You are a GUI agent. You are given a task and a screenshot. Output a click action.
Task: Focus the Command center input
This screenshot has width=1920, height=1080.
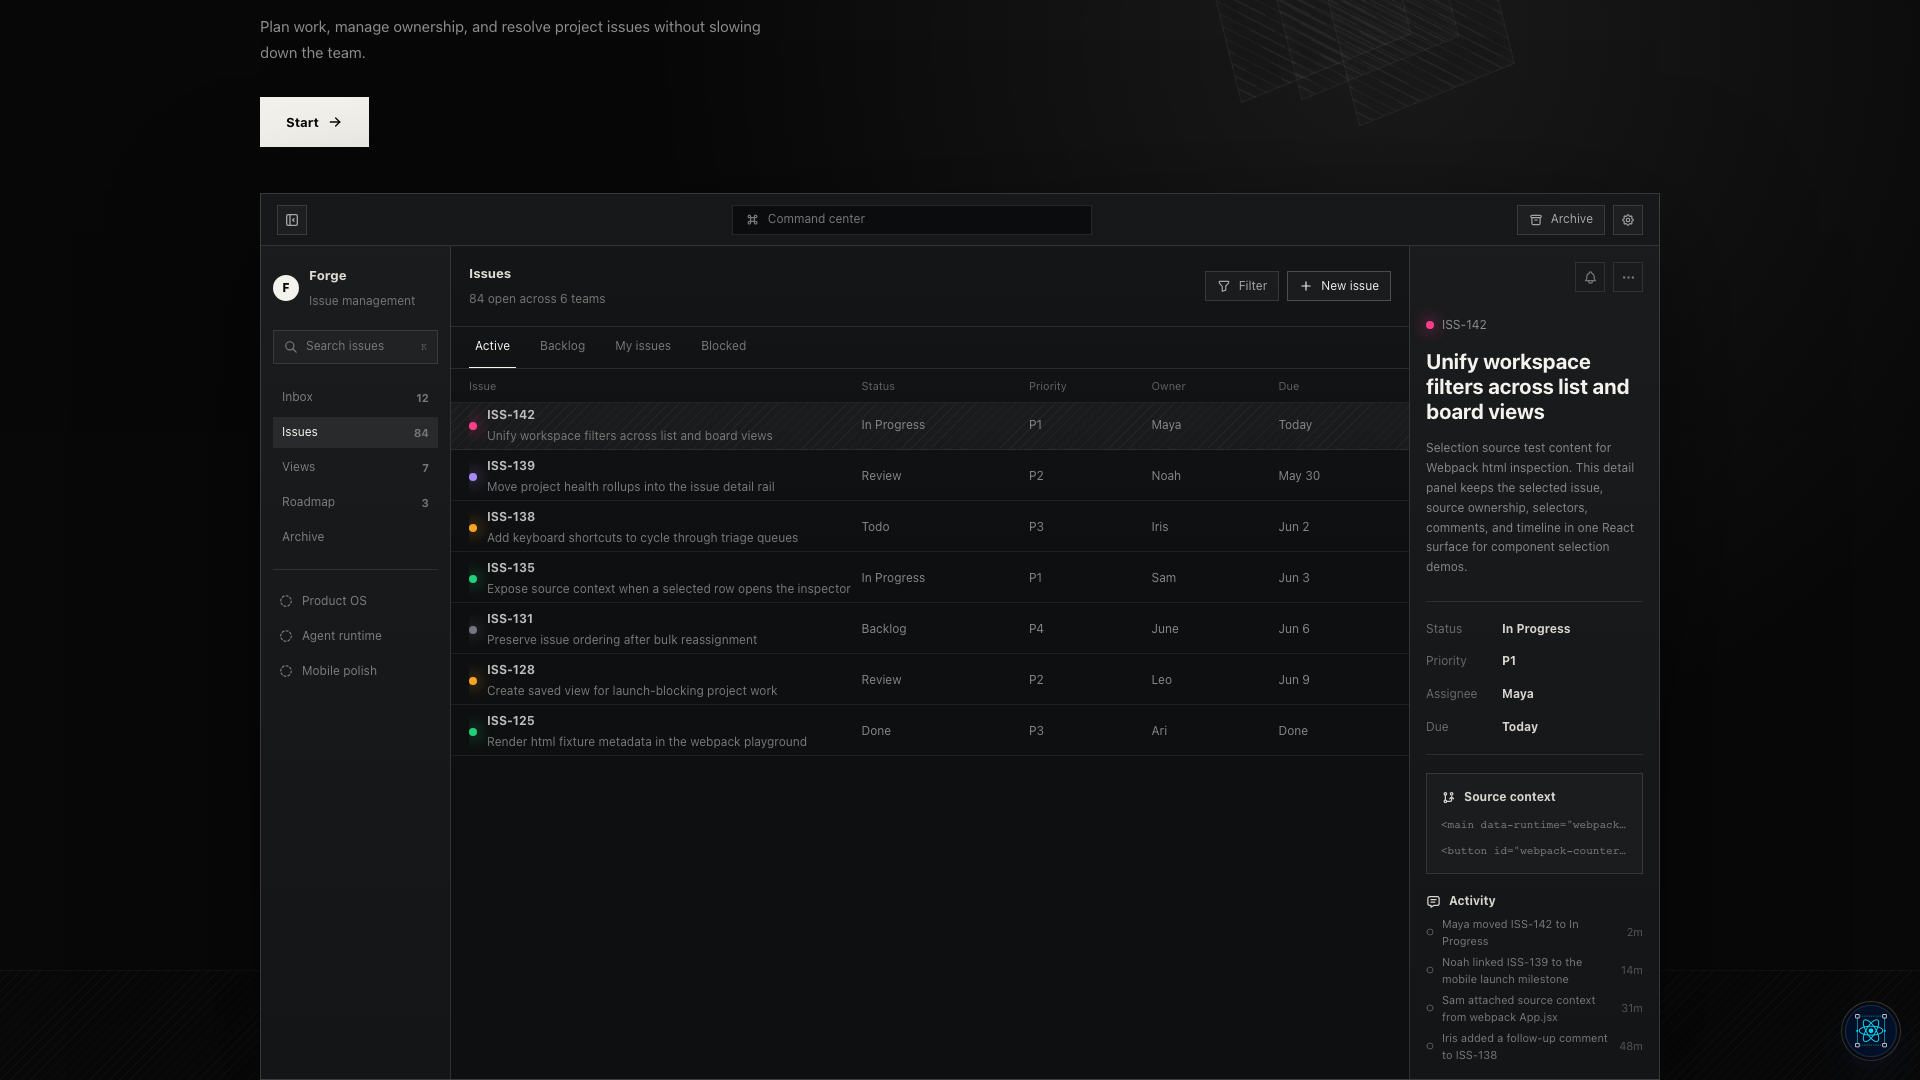(911, 220)
